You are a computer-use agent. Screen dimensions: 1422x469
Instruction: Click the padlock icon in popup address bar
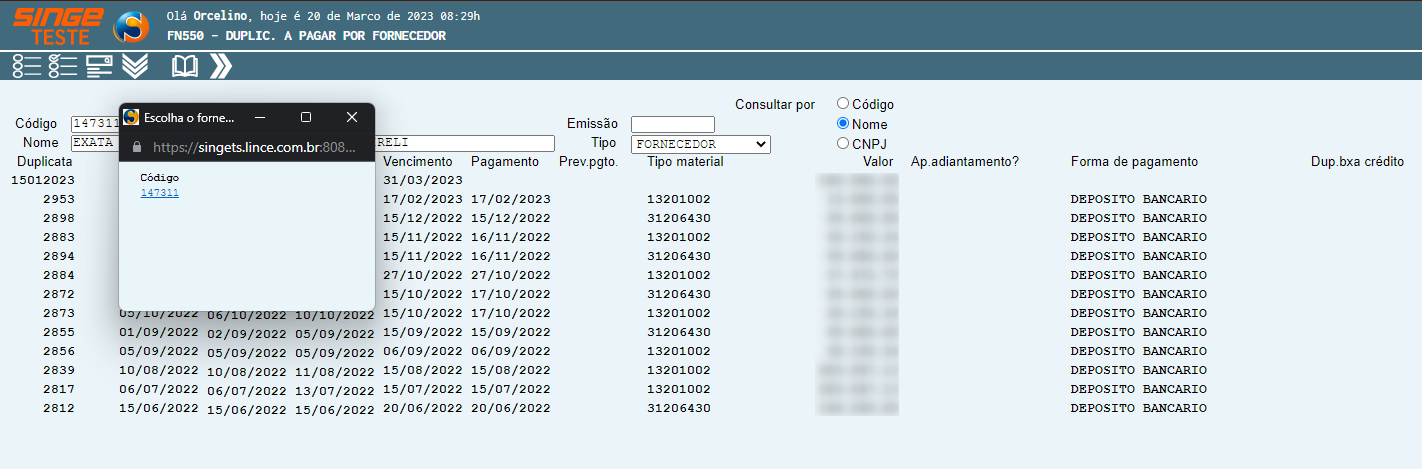point(138,147)
